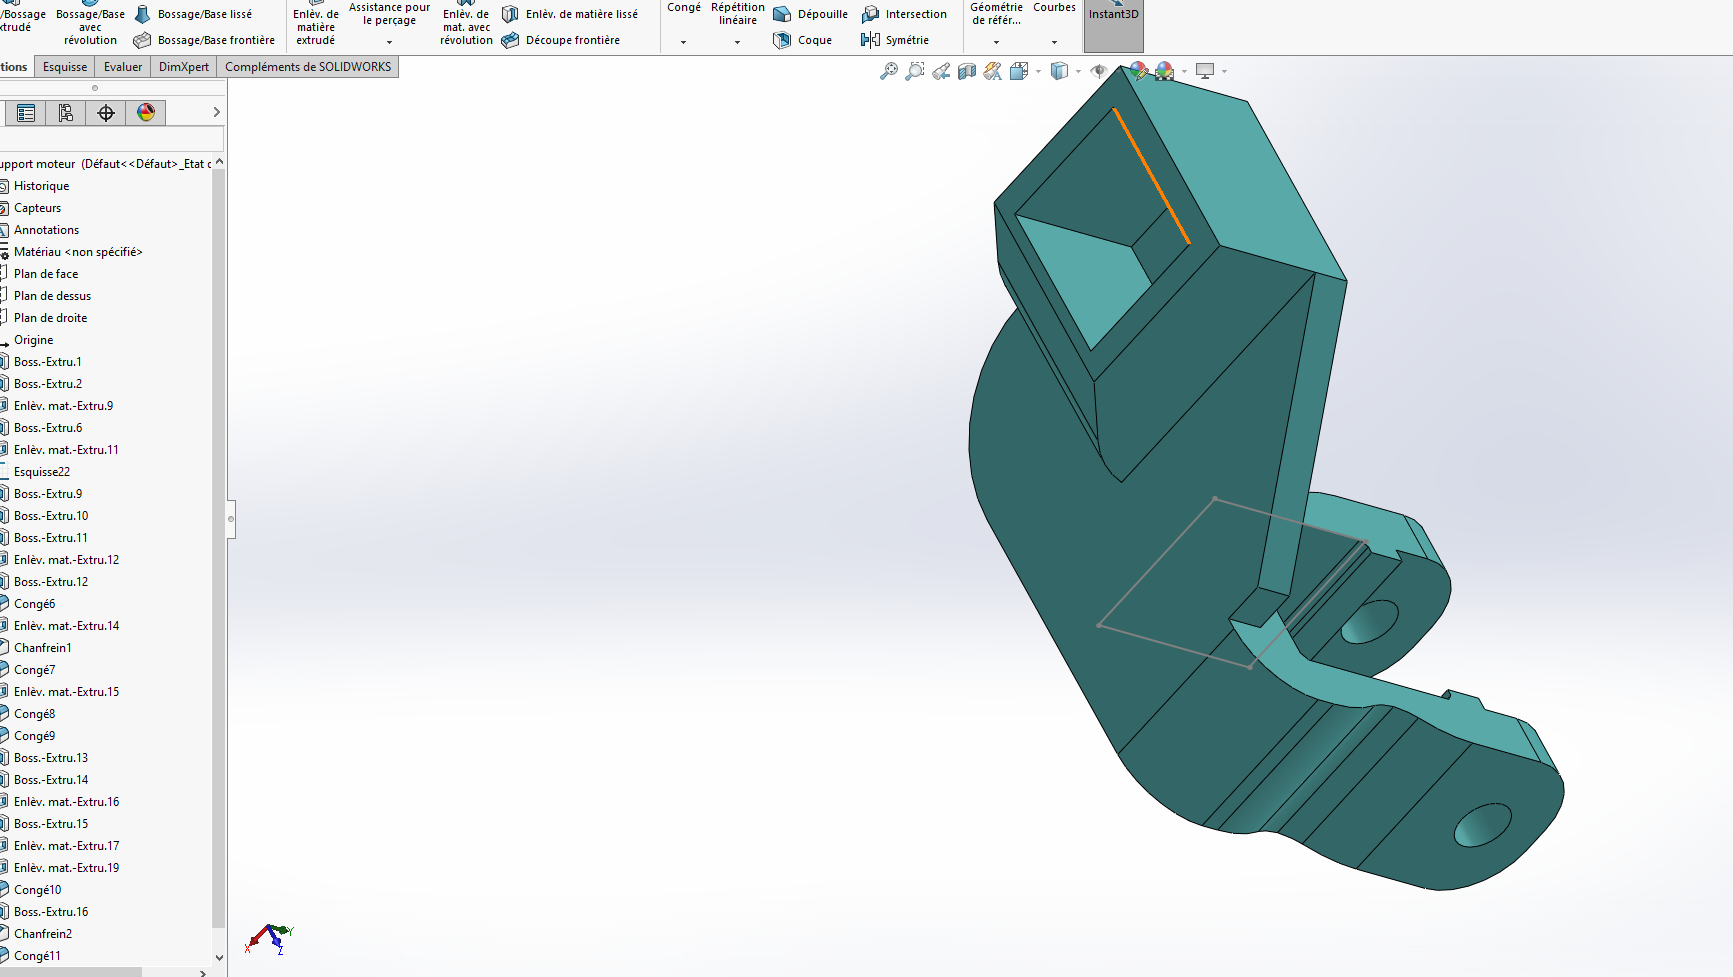Open Dynamic Annotation Views icon
Viewport: 1733px width, 977px height.
coord(992,71)
